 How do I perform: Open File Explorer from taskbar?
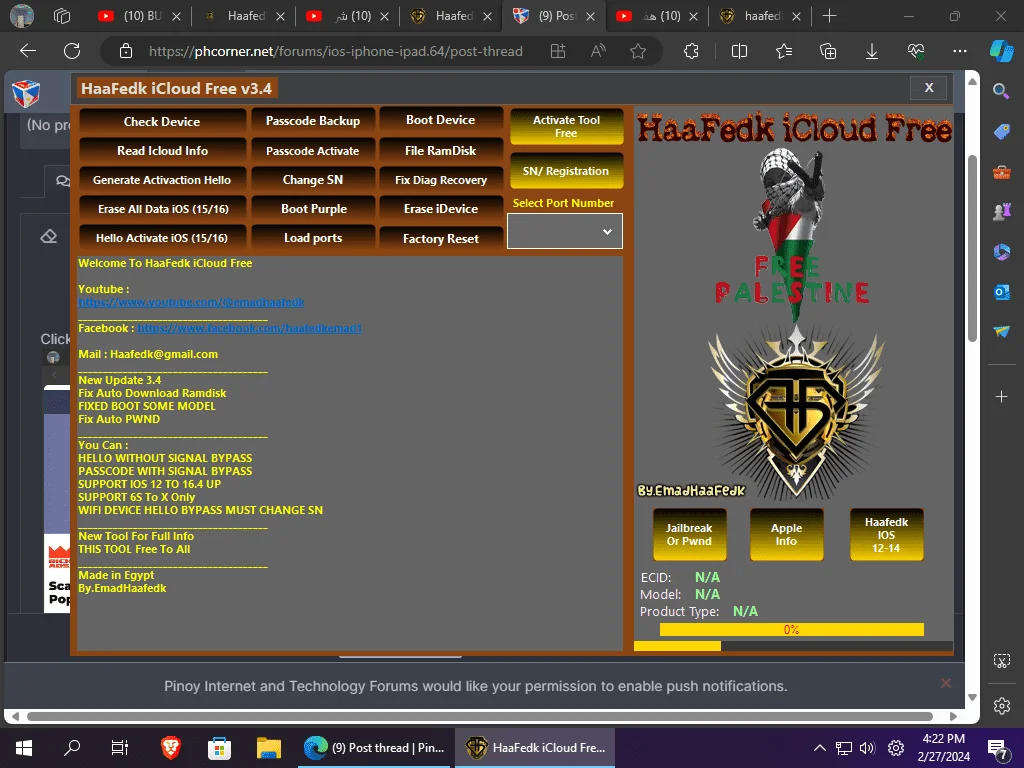click(268, 748)
